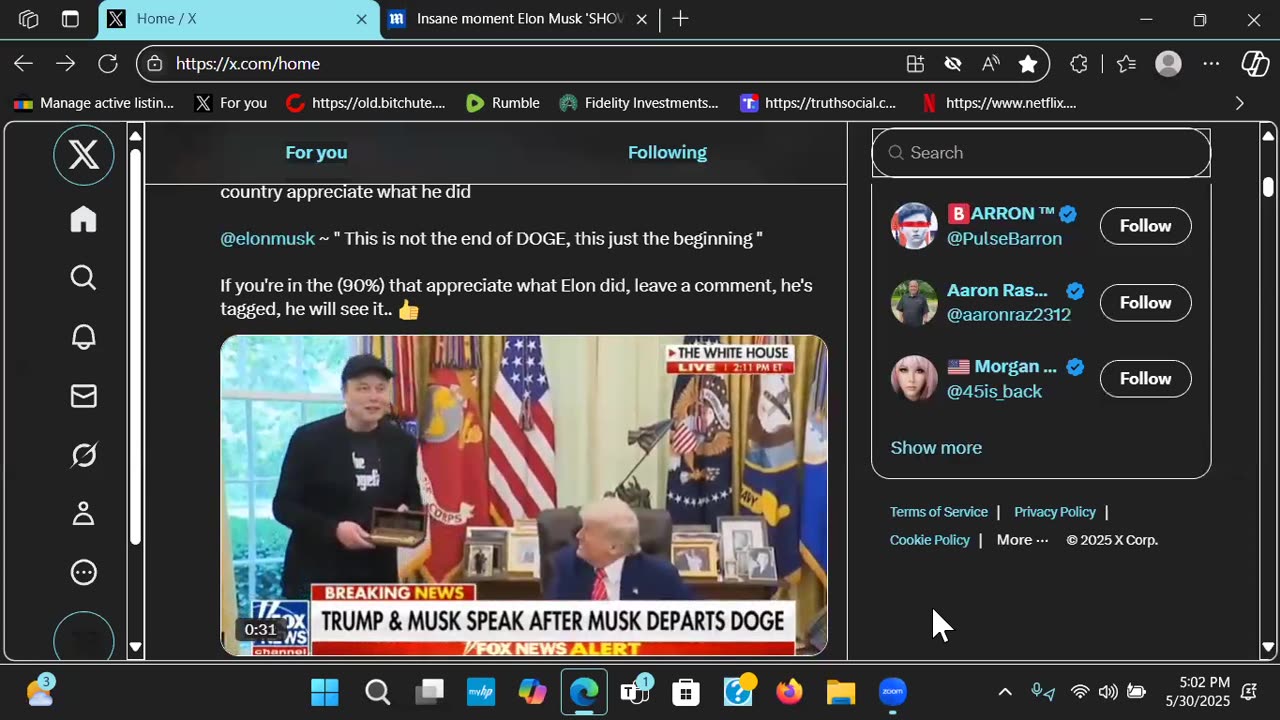Expand the favorites bar overflow chevron

coord(1240,103)
